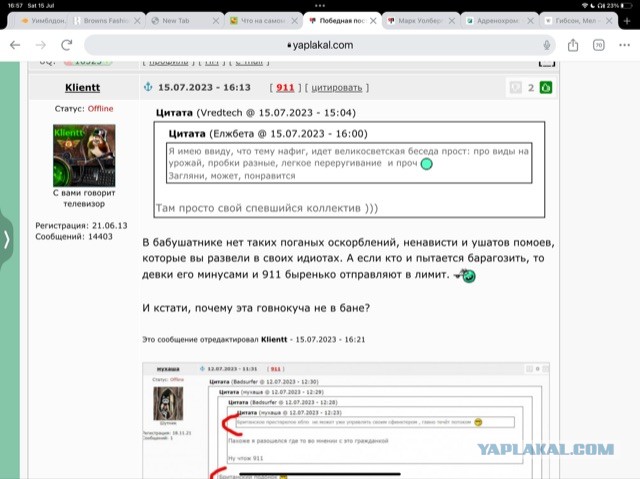Close the active 'Победная пос' tab
This screenshot has width=640, height=479.
point(373,21)
